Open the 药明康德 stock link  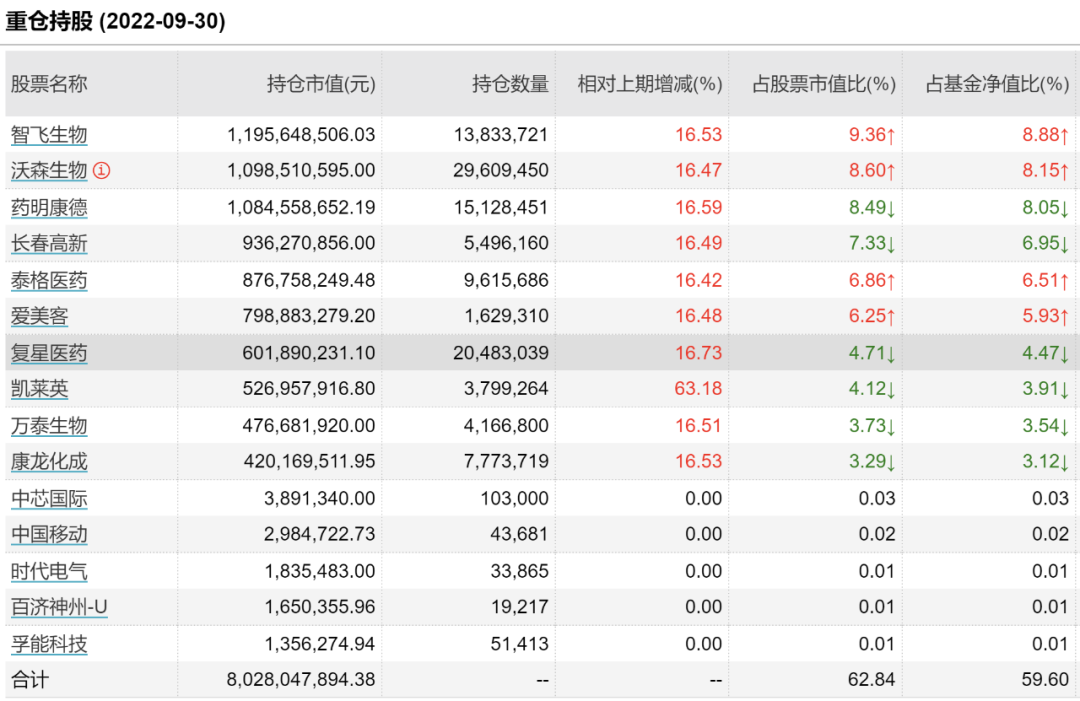[x=49, y=207]
